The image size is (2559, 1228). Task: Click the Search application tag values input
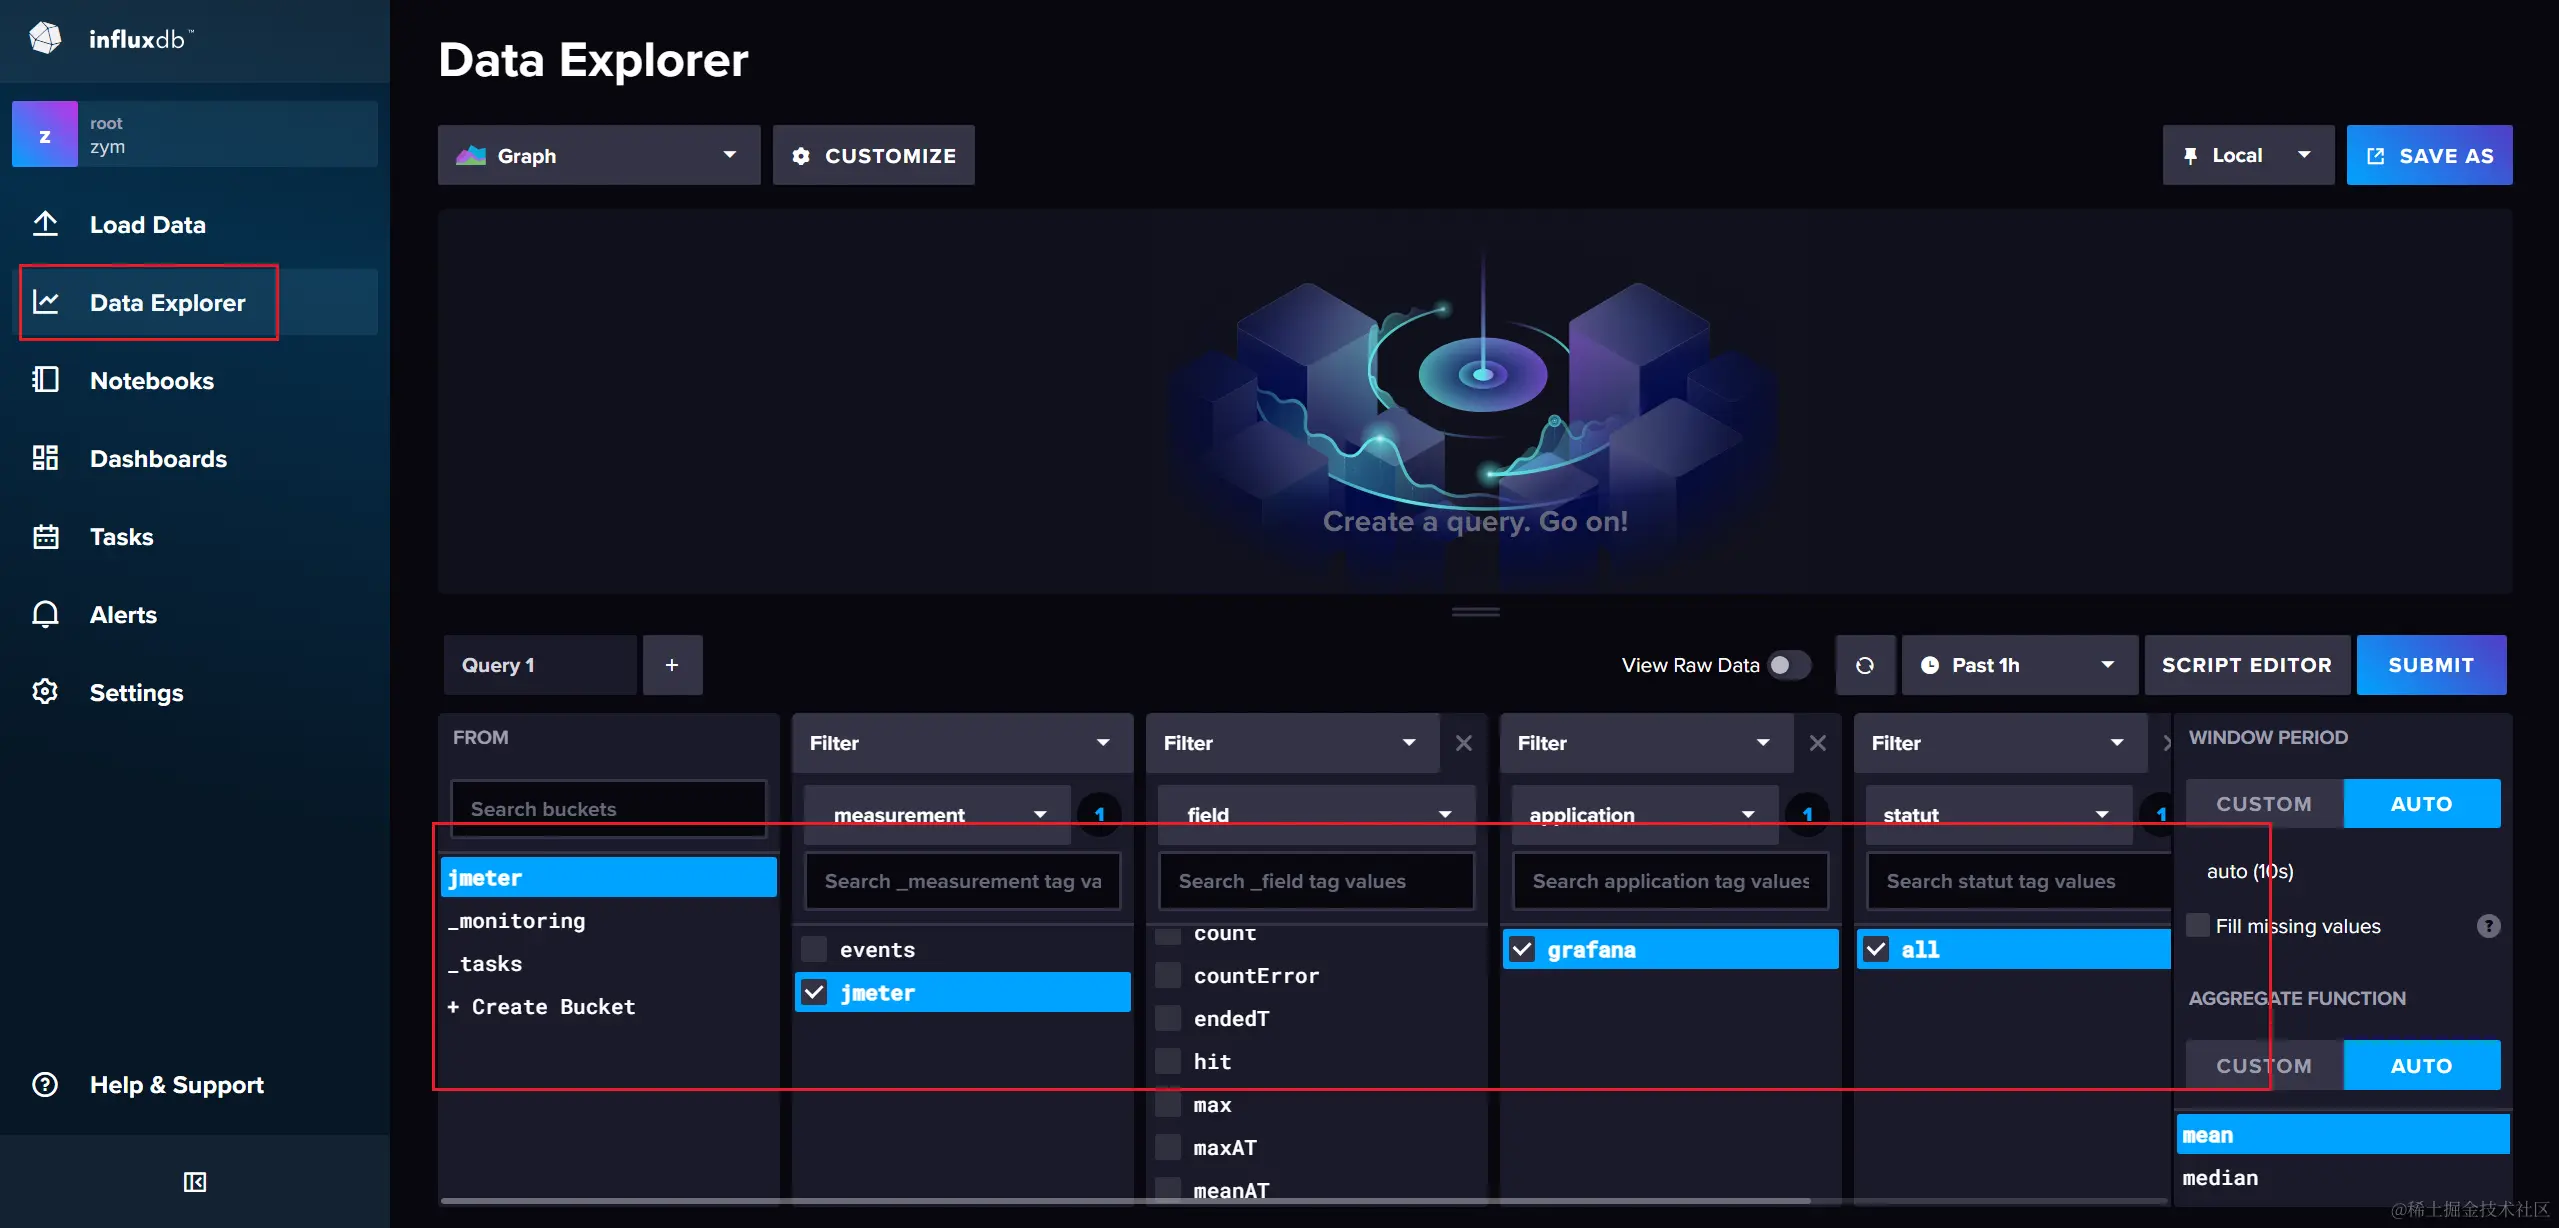click(1670, 881)
